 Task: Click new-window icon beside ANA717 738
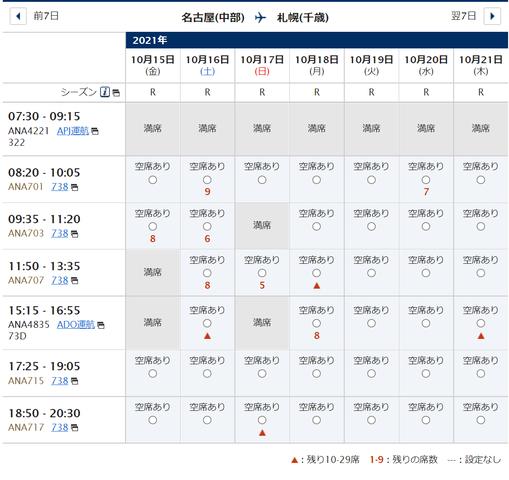pos(75,428)
